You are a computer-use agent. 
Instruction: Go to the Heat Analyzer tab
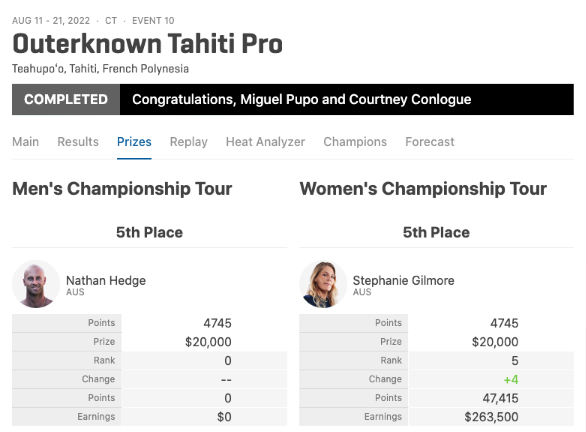click(x=265, y=142)
